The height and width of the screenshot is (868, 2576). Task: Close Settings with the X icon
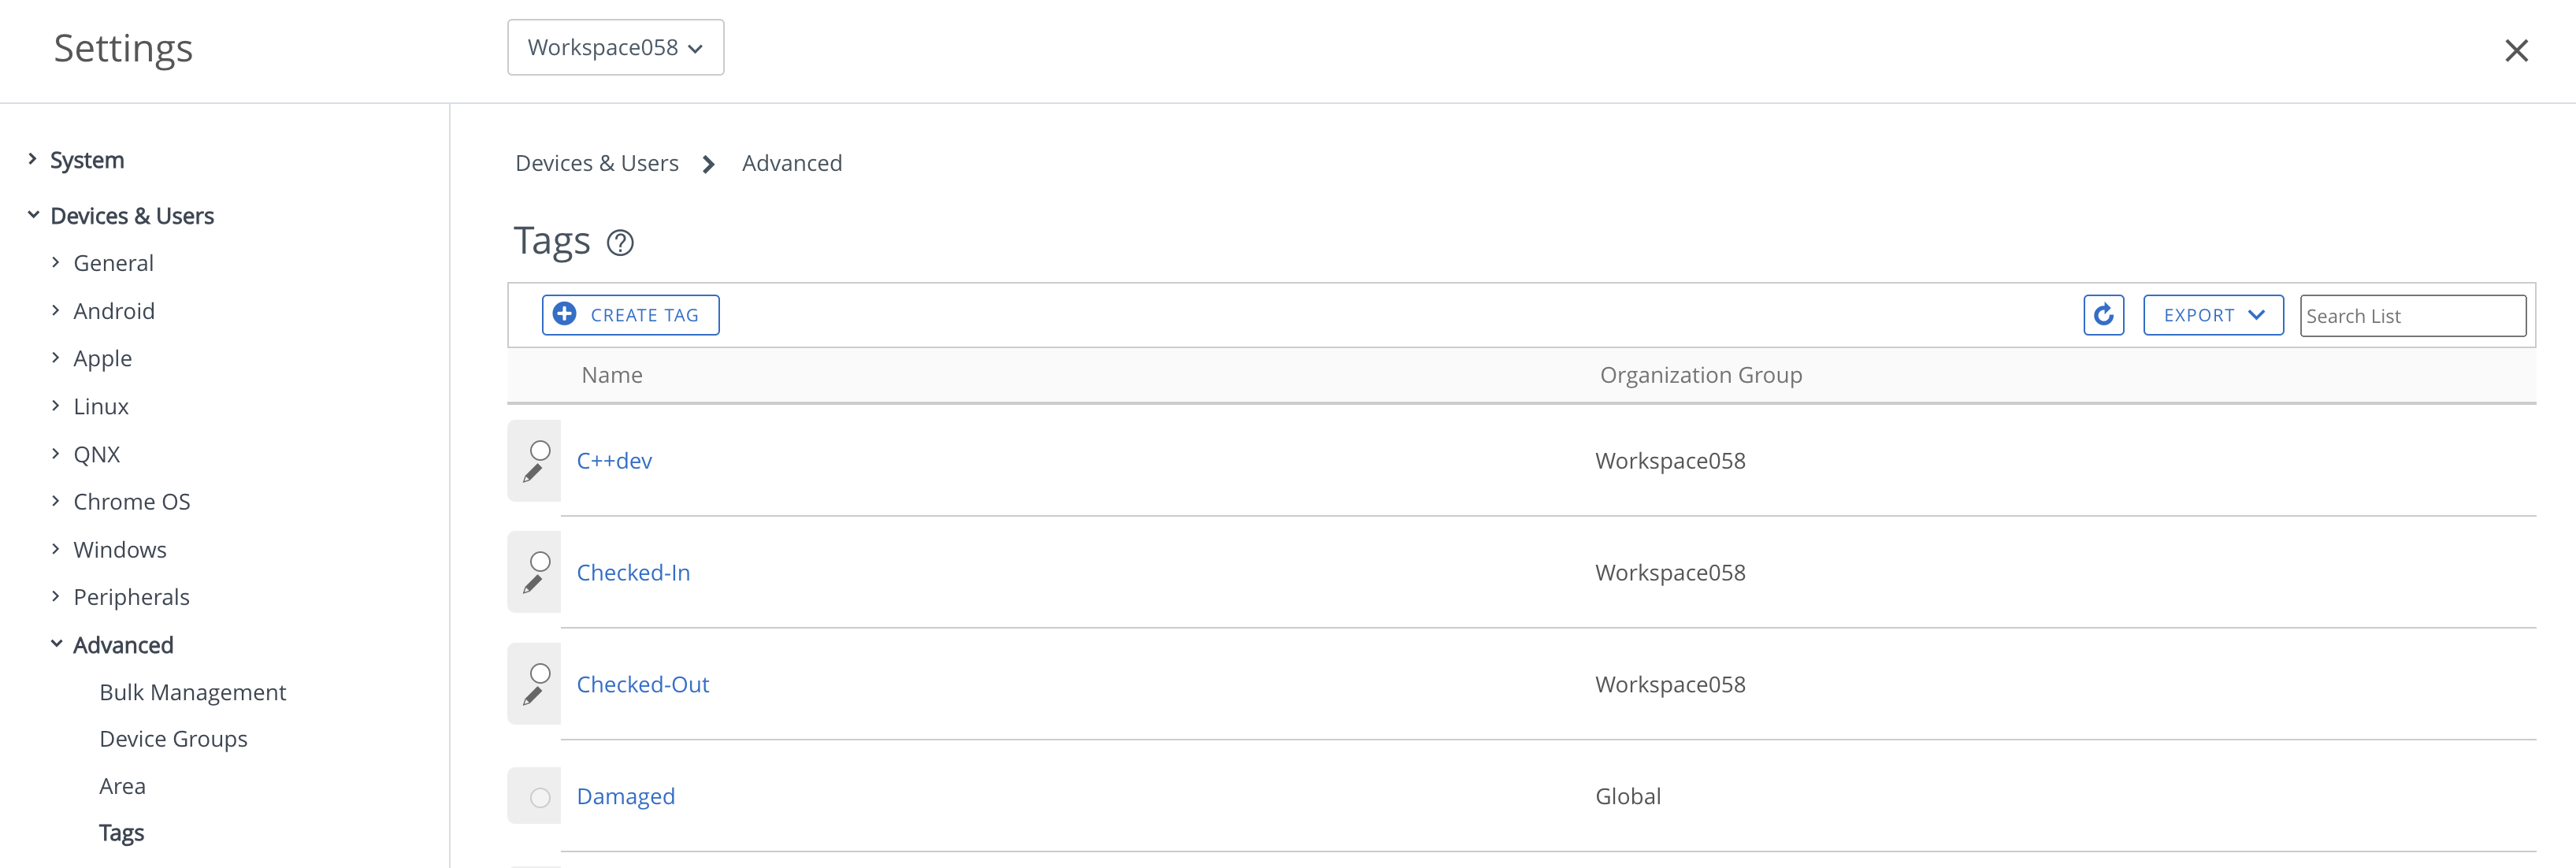pos(2516,50)
